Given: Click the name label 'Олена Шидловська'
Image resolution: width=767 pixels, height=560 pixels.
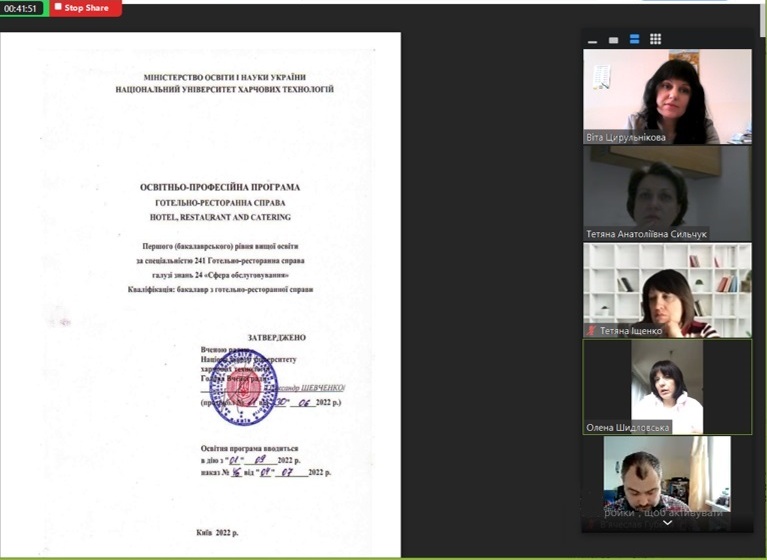Looking at the screenshot, I should 628,428.
